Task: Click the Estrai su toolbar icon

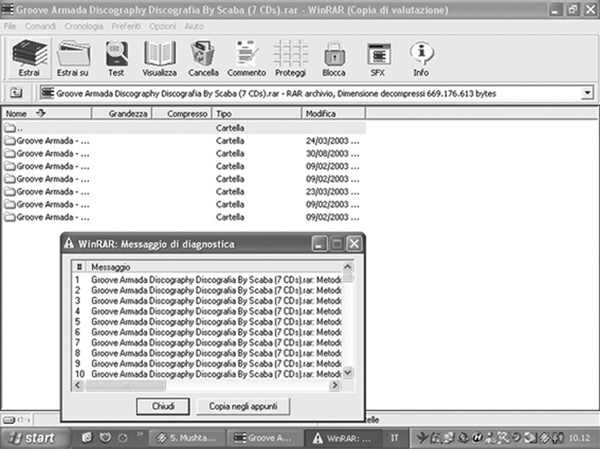Action: pos(73,58)
